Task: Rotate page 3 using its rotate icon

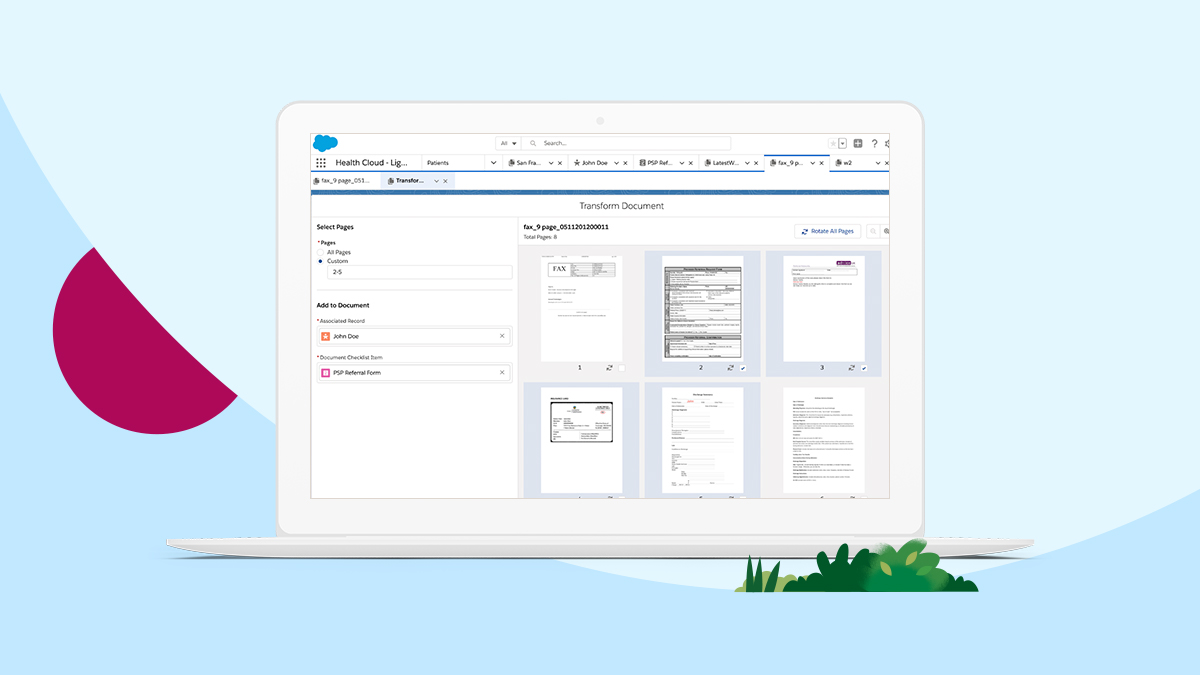Action: (851, 368)
